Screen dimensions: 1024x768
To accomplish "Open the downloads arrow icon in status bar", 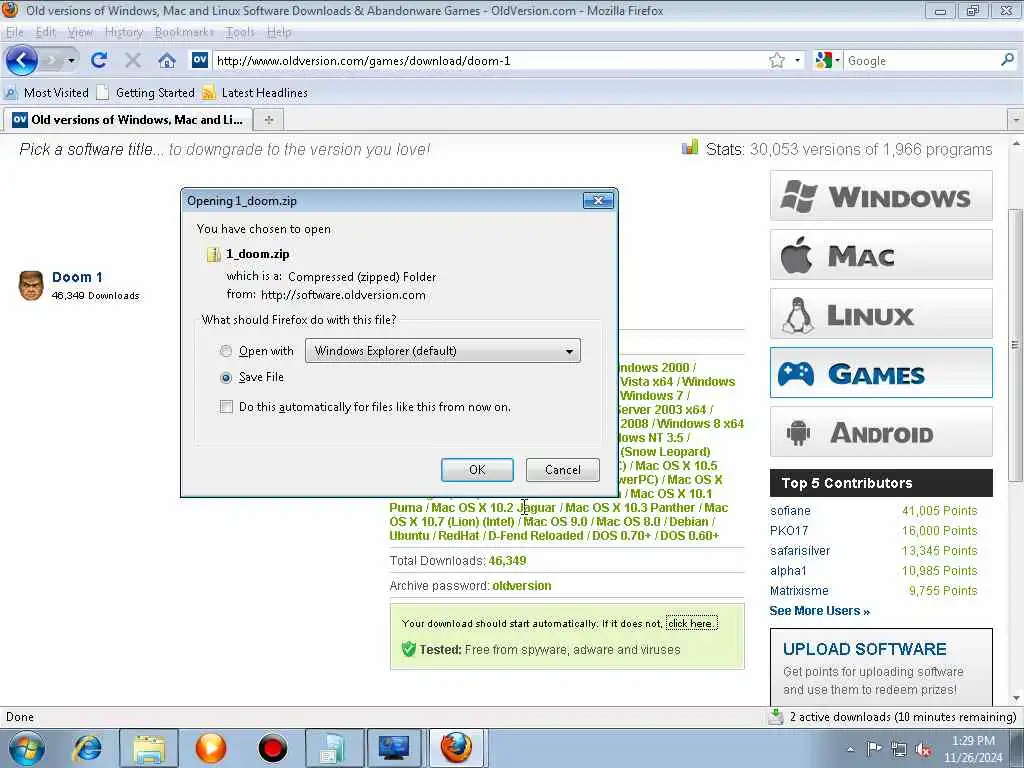I will point(775,716).
